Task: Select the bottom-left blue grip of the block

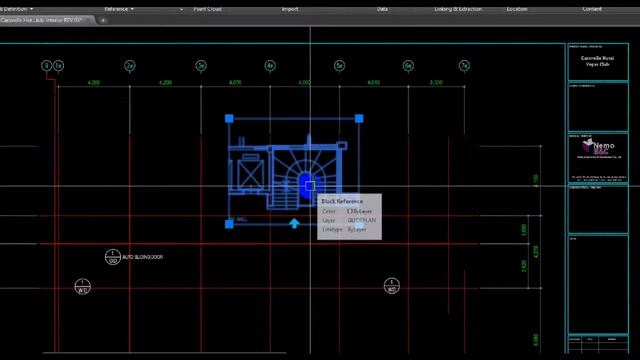Action: pos(229,224)
